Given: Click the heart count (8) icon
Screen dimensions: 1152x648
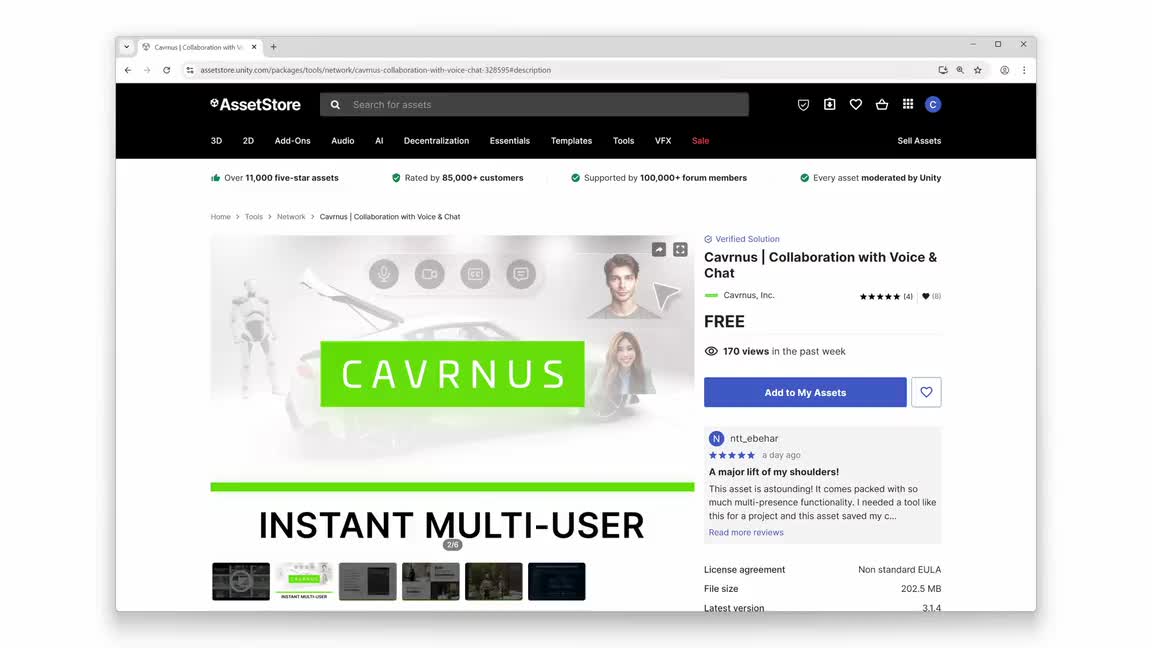Looking at the screenshot, I should click(931, 296).
